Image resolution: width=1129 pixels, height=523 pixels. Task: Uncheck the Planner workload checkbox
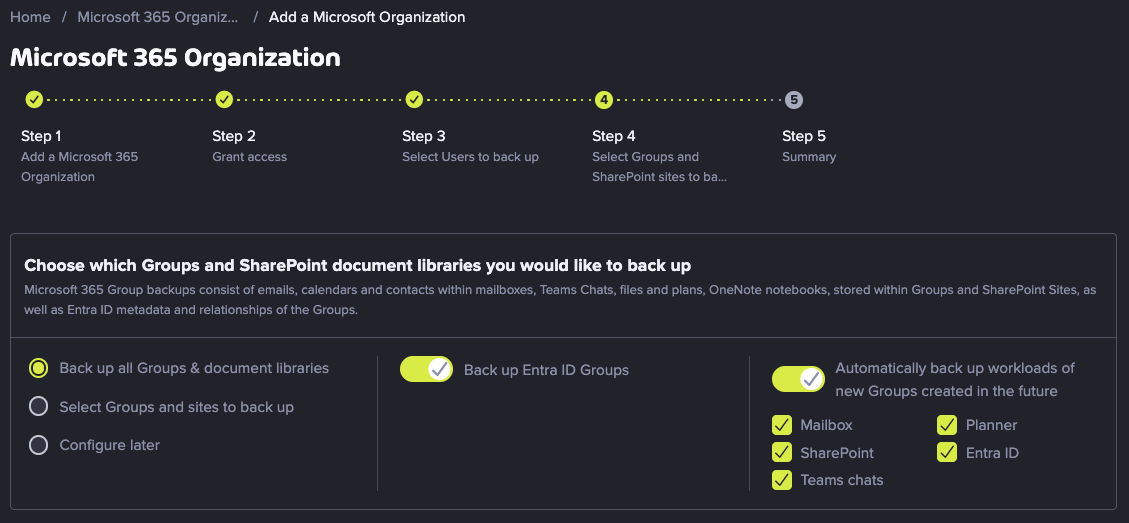[947, 425]
